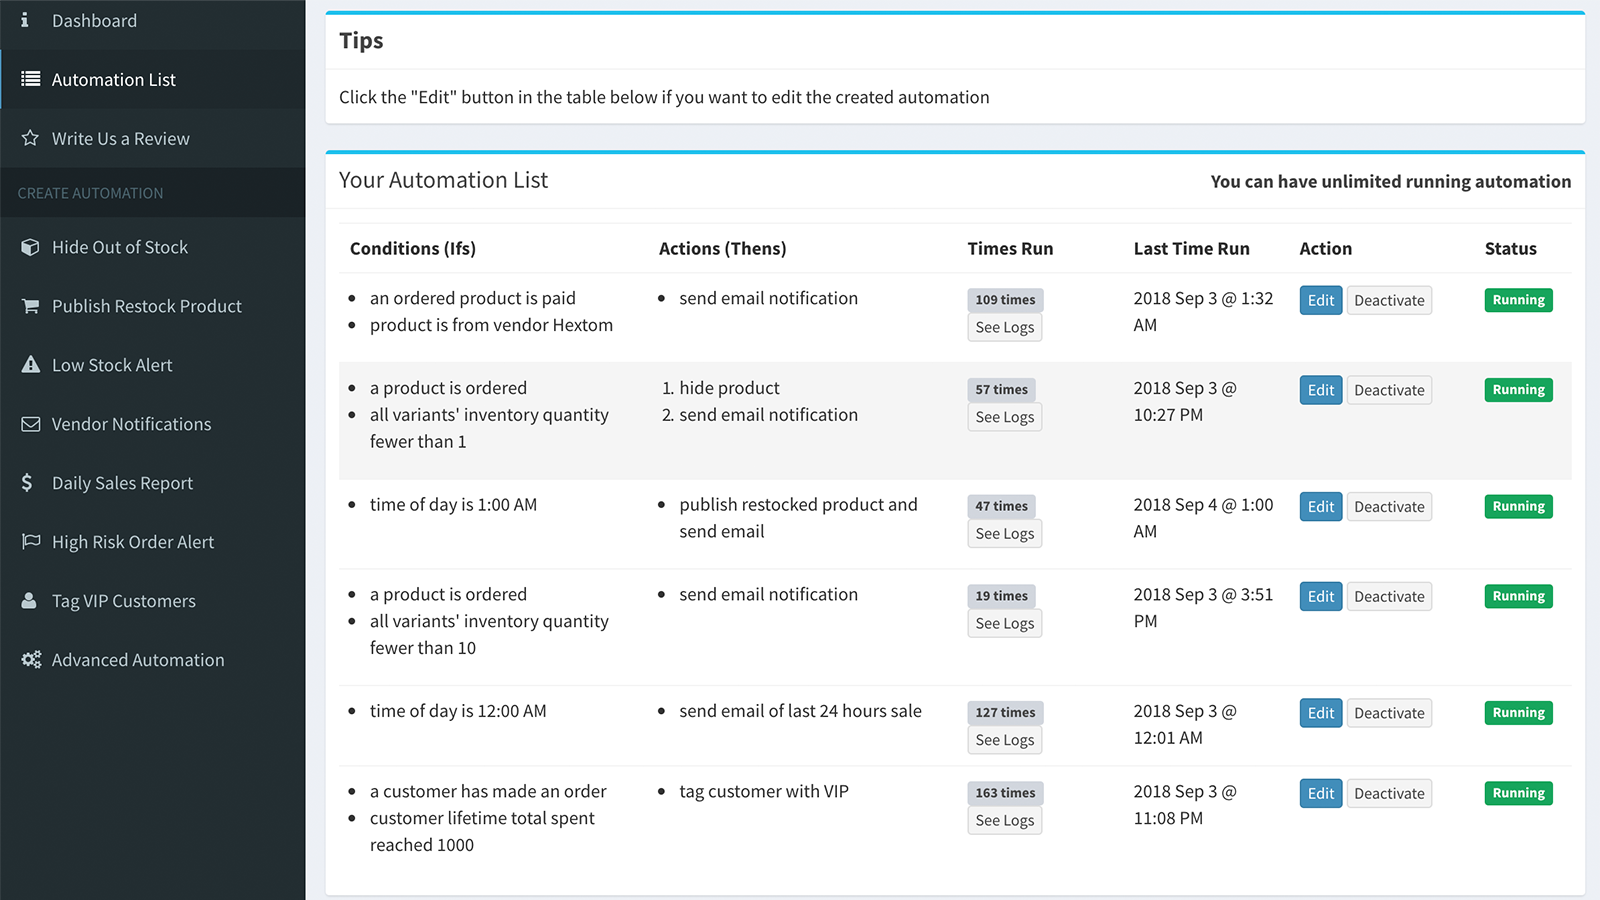1600x900 pixels.
Task: Open the Advanced Automation menu item
Action: 138,660
